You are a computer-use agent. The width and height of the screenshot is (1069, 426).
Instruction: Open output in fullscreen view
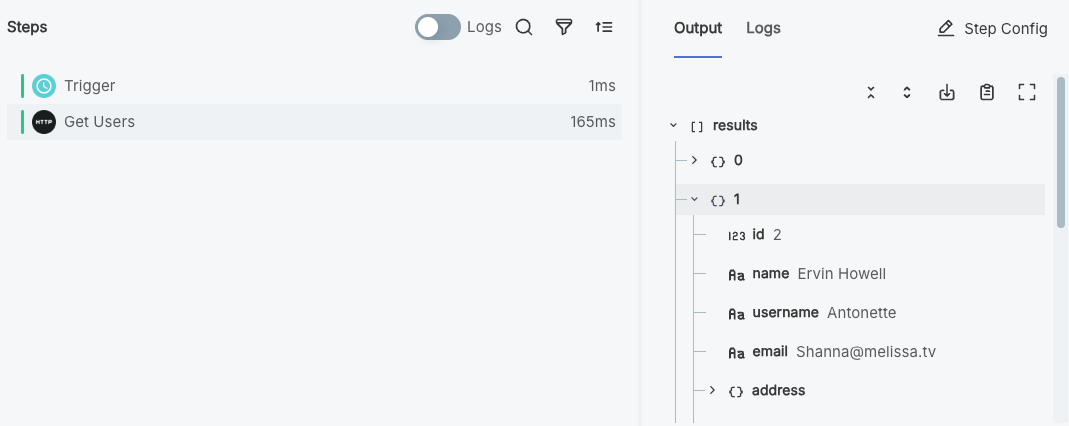point(1027,93)
